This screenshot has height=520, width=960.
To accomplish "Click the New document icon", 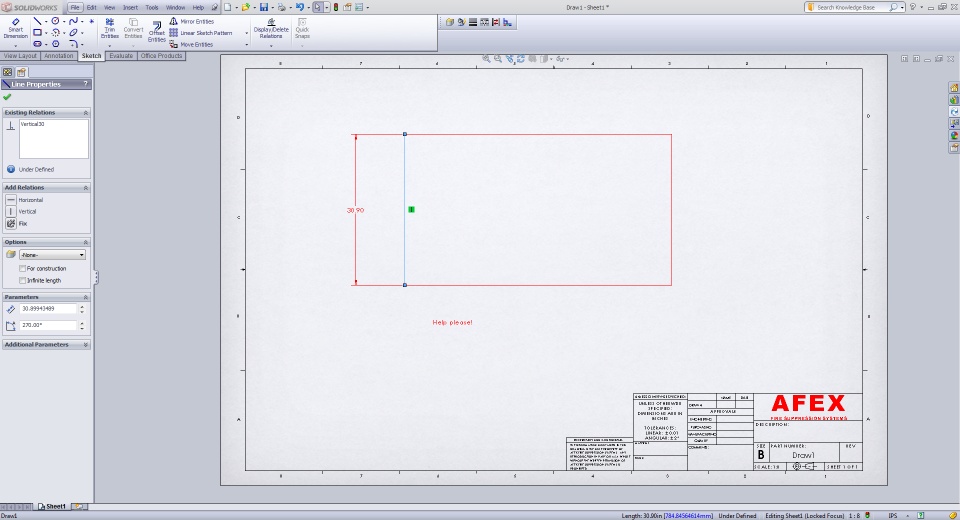I will tap(227, 7).
